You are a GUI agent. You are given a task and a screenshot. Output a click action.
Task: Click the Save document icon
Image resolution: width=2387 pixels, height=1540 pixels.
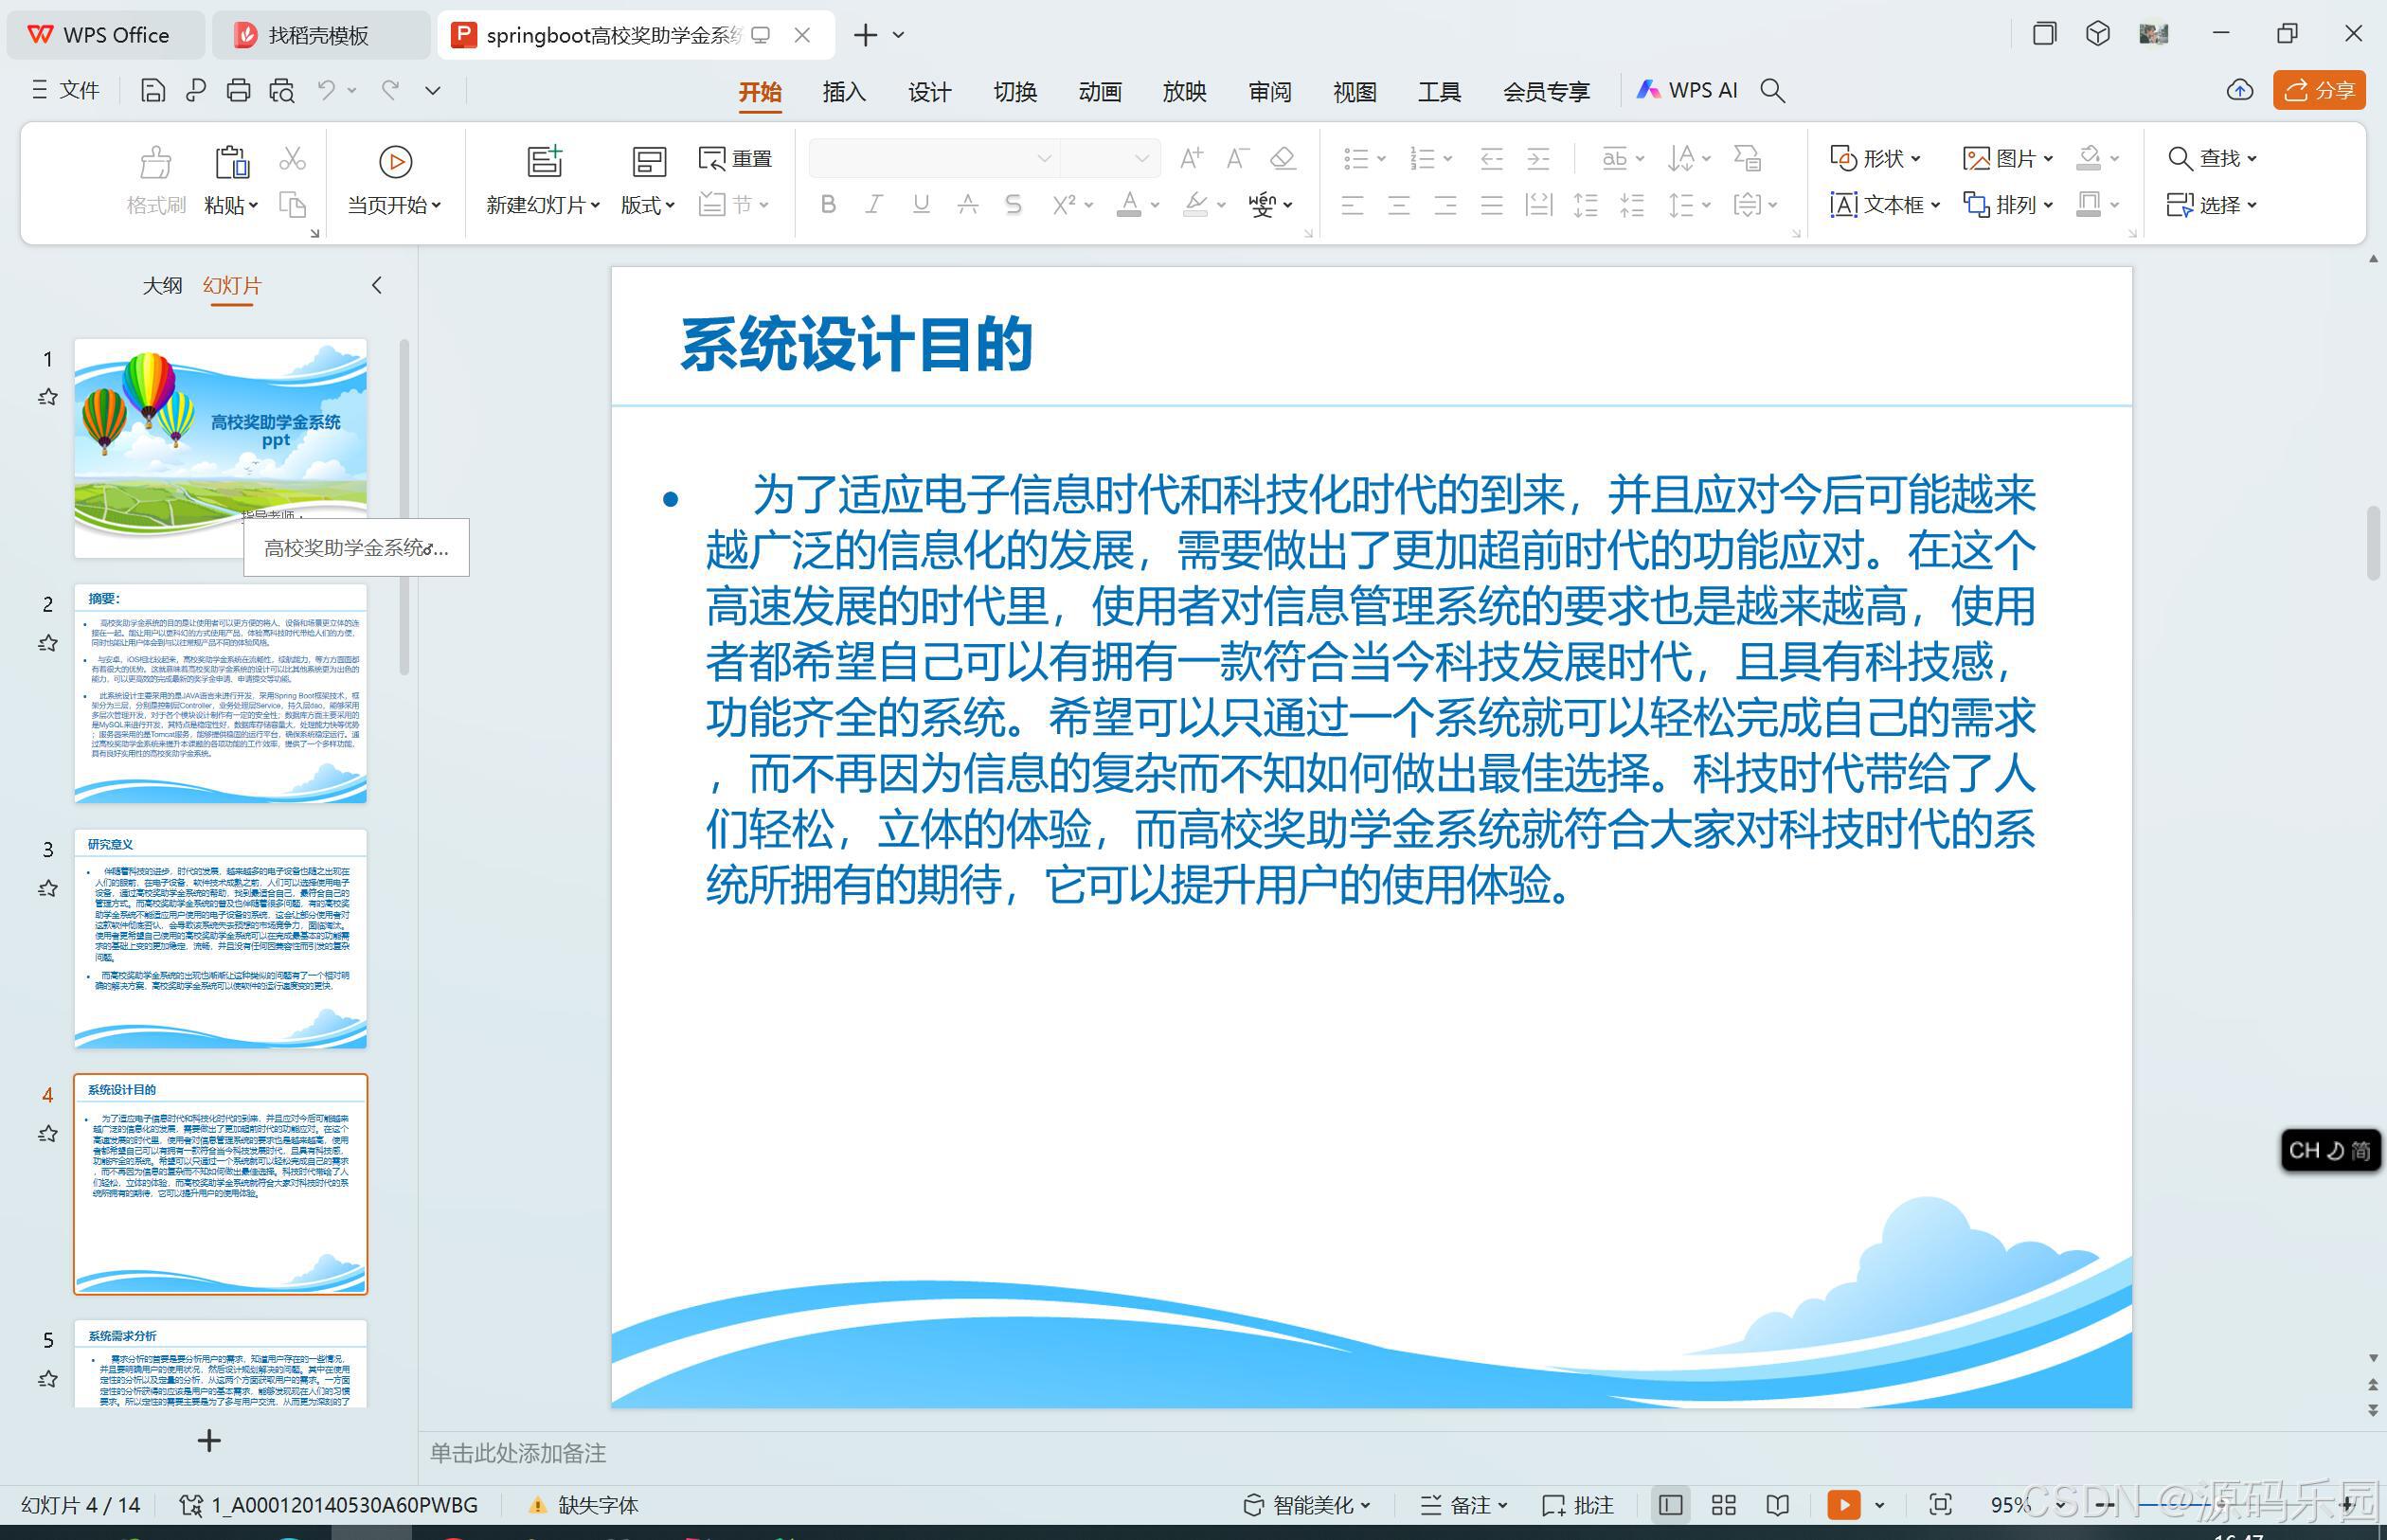click(152, 91)
